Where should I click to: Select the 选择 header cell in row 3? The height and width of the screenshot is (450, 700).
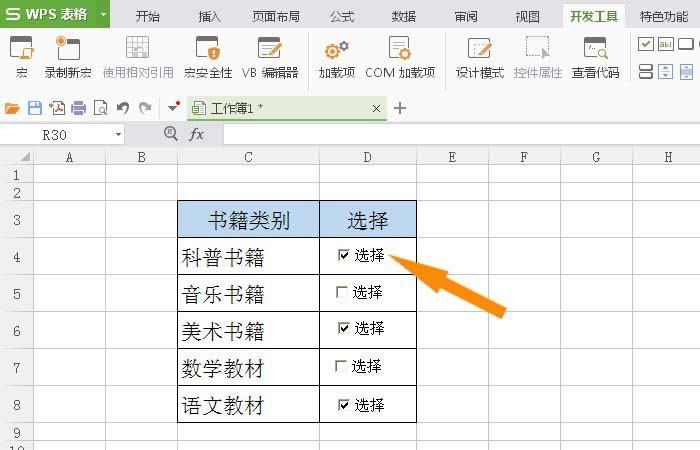click(368, 219)
